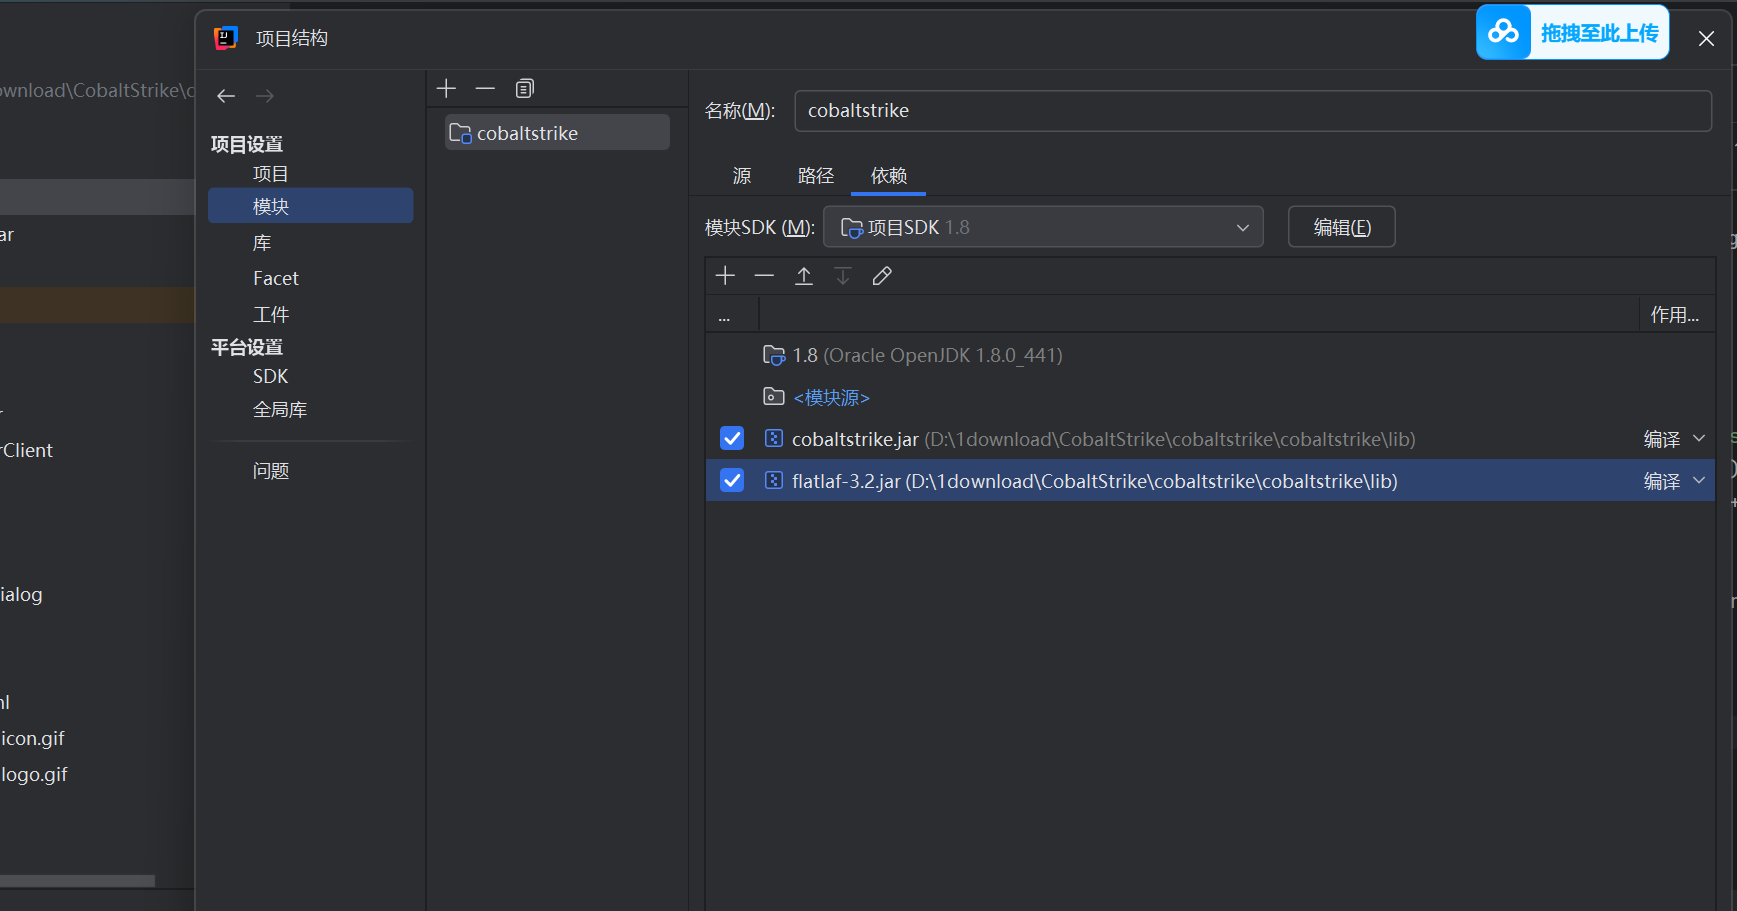The height and width of the screenshot is (911, 1737).
Task: Switch to the 依赖 tab
Action: (889, 176)
